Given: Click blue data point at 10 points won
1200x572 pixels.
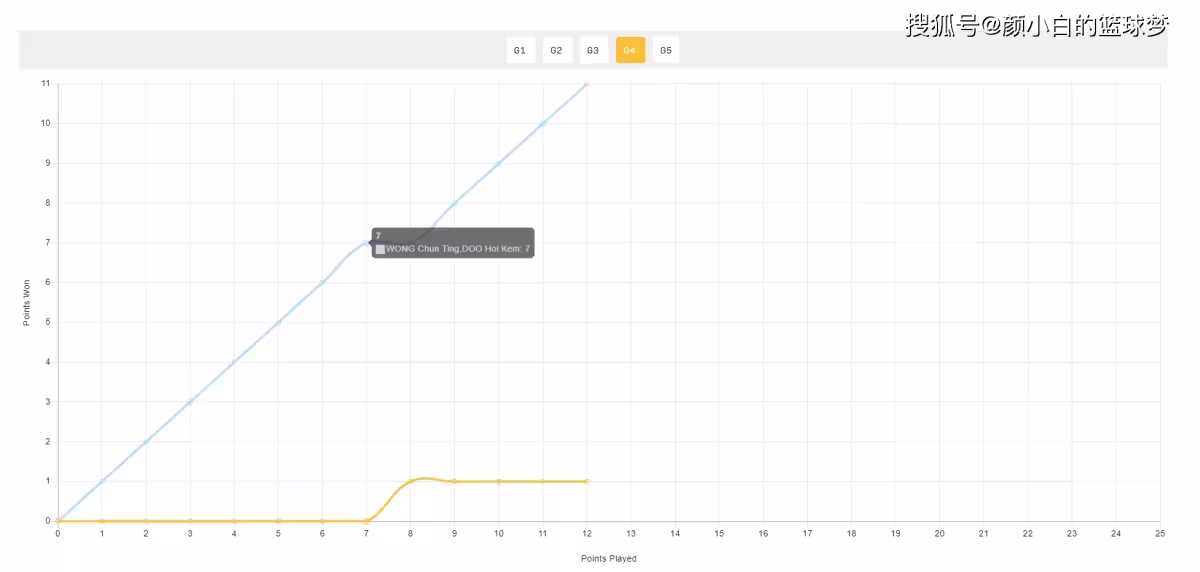Looking at the screenshot, I should click(542, 124).
